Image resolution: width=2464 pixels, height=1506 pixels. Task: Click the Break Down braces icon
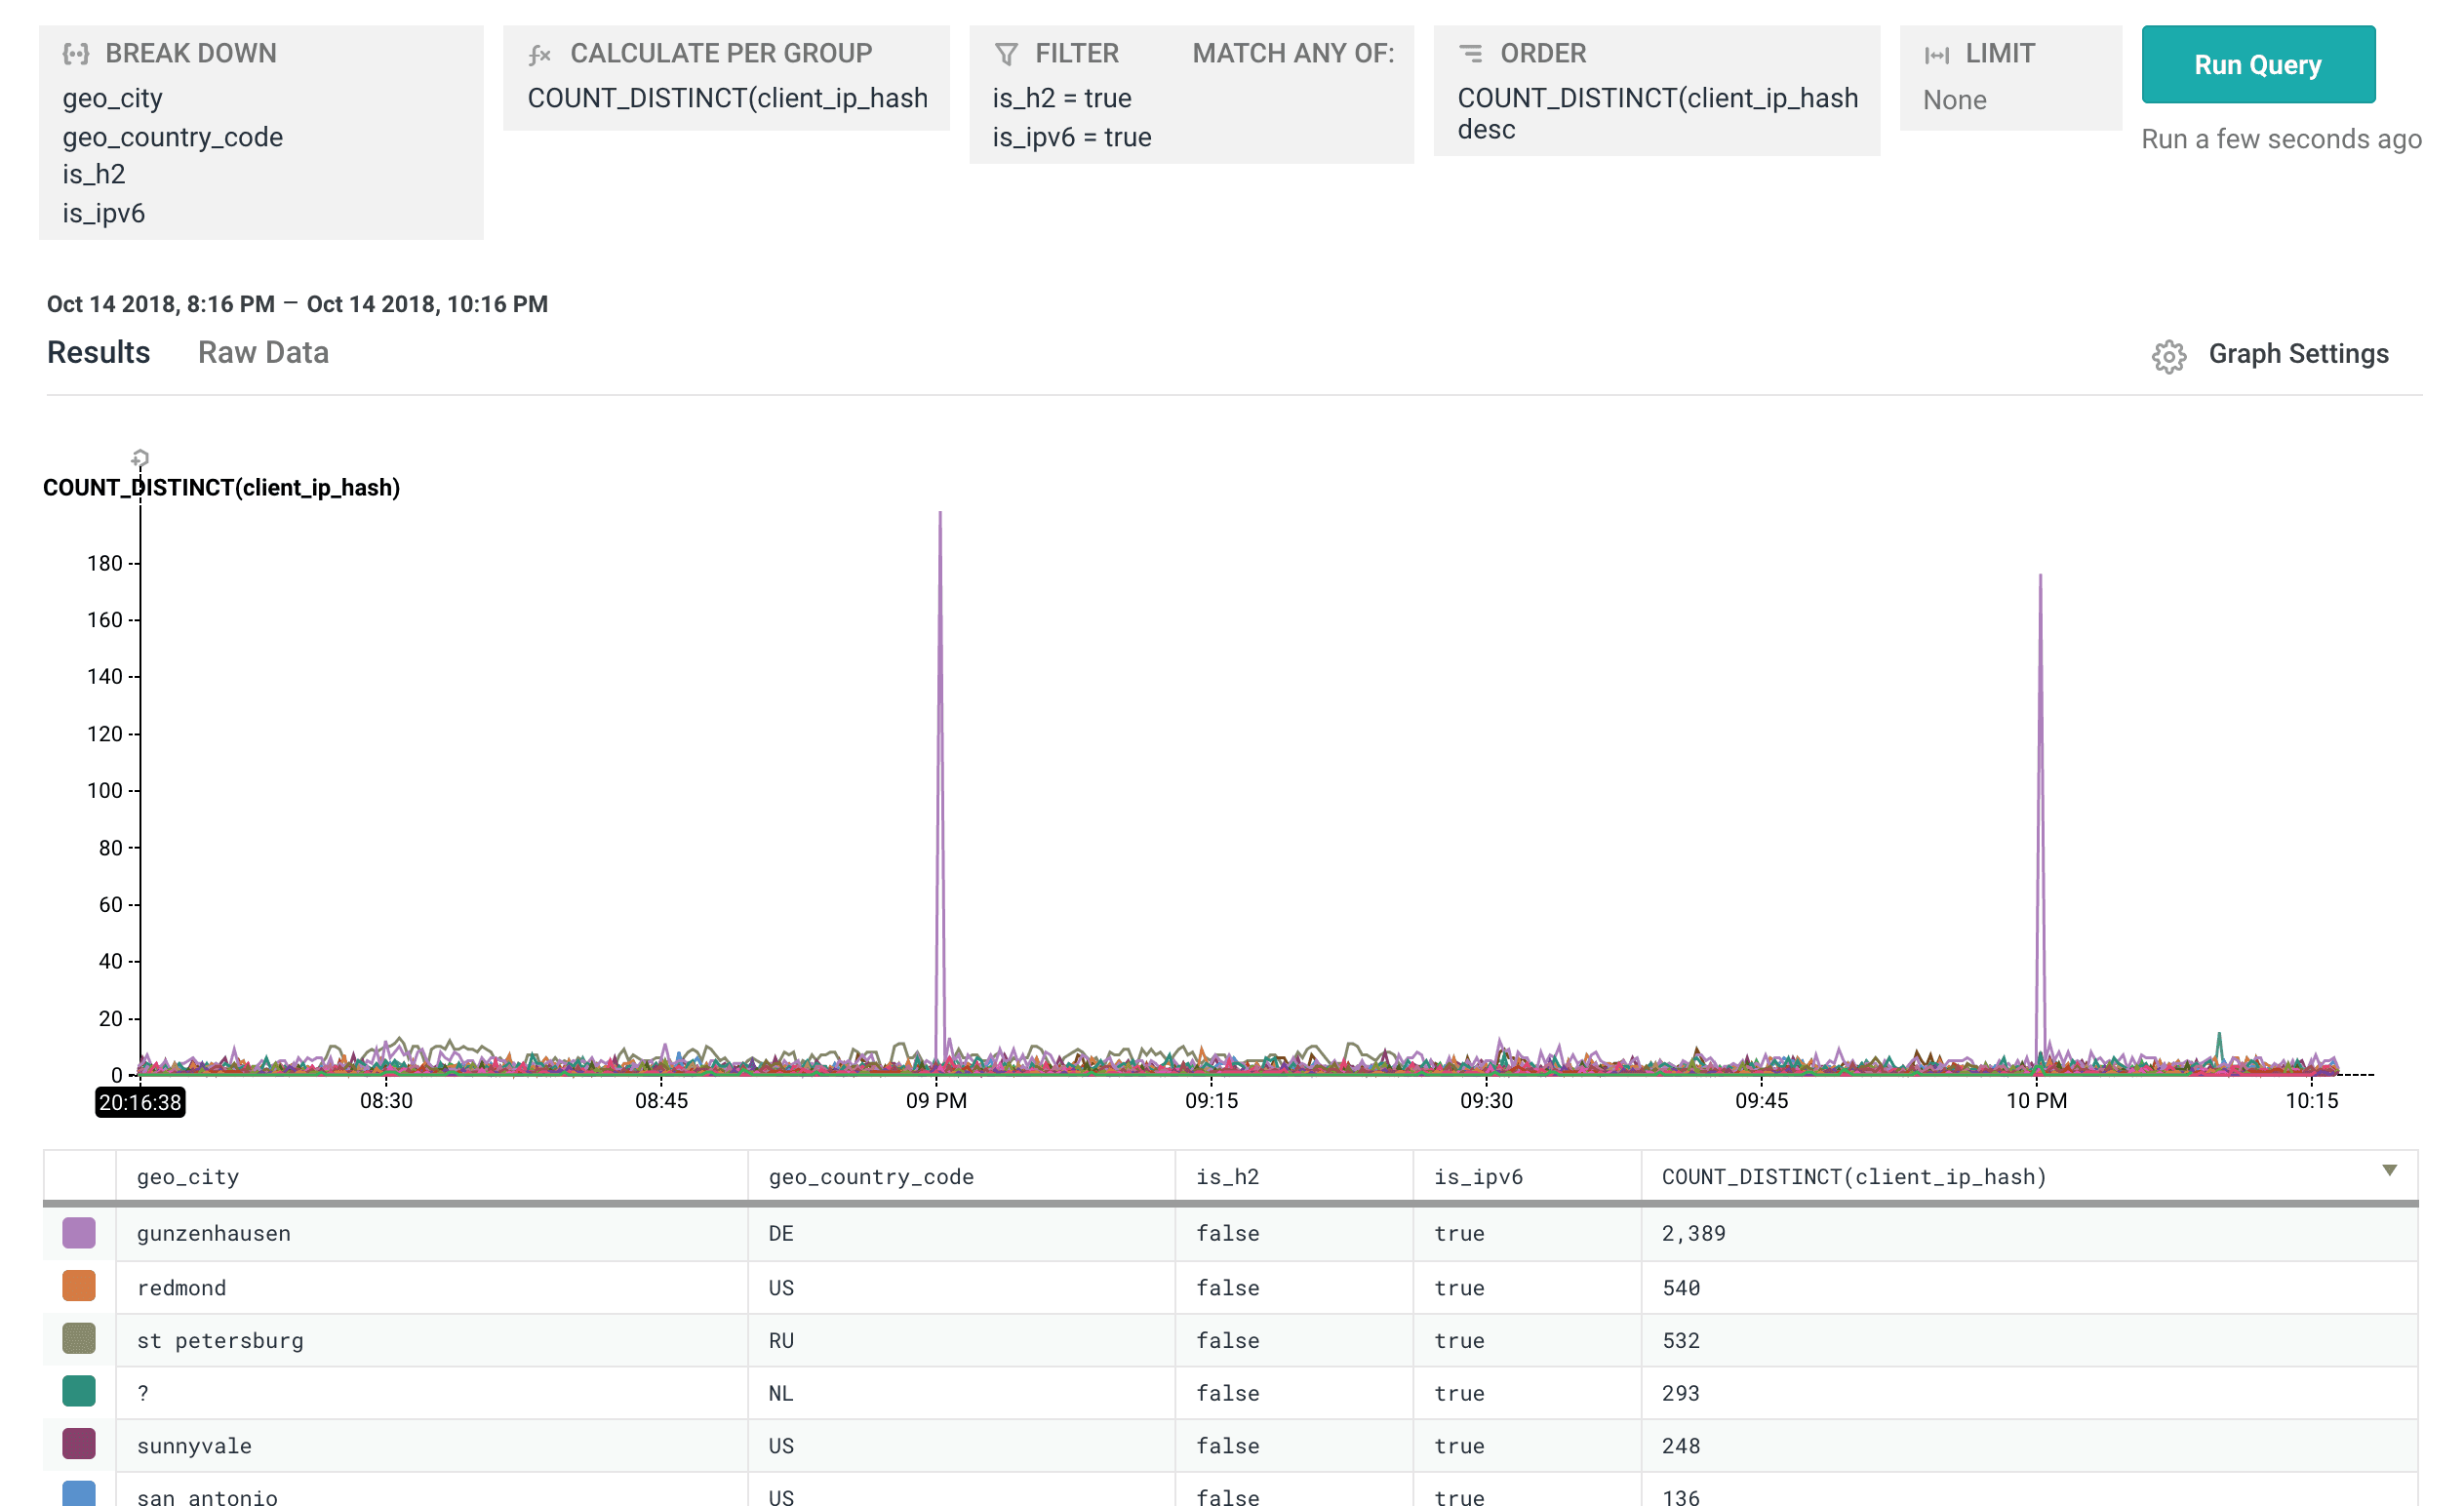pos(76,54)
